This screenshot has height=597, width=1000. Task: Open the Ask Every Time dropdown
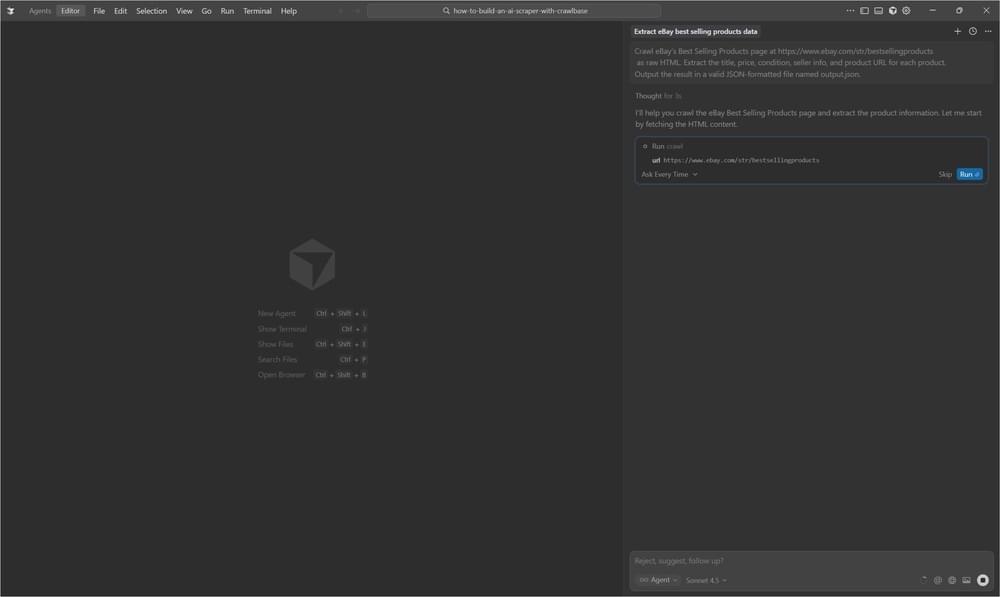(668, 174)
